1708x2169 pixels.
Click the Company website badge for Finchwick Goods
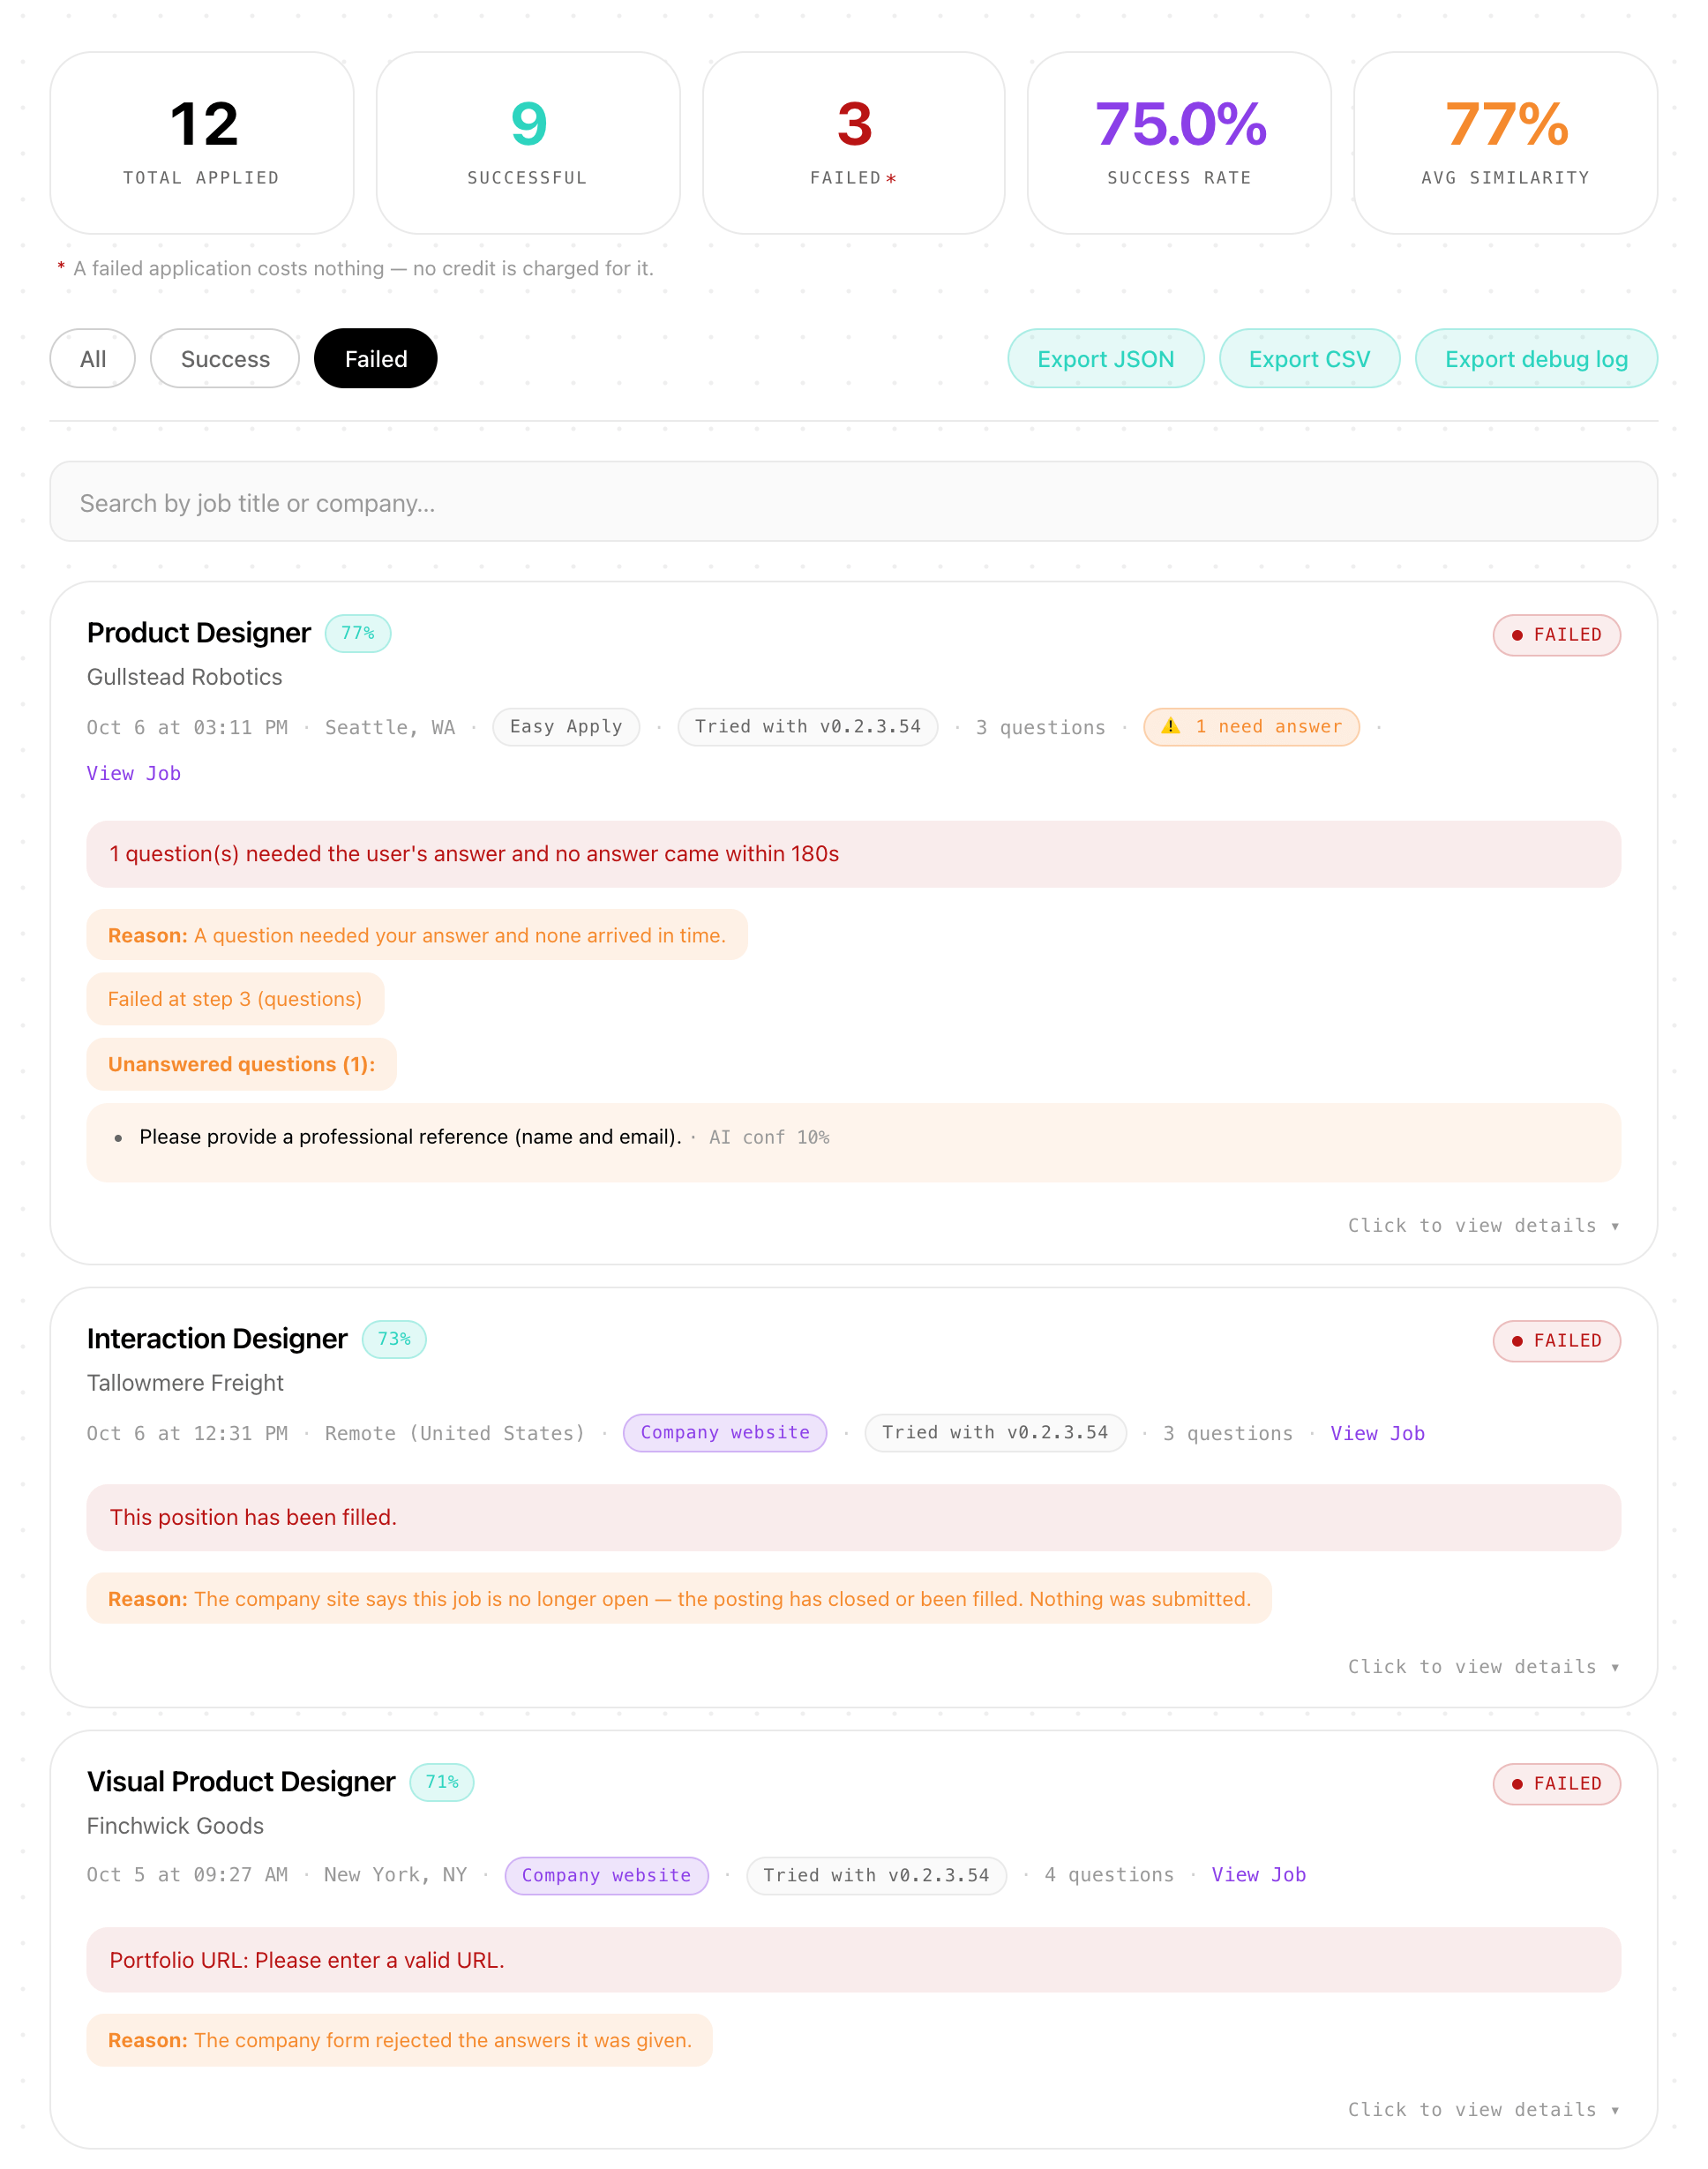[606, 1876]
